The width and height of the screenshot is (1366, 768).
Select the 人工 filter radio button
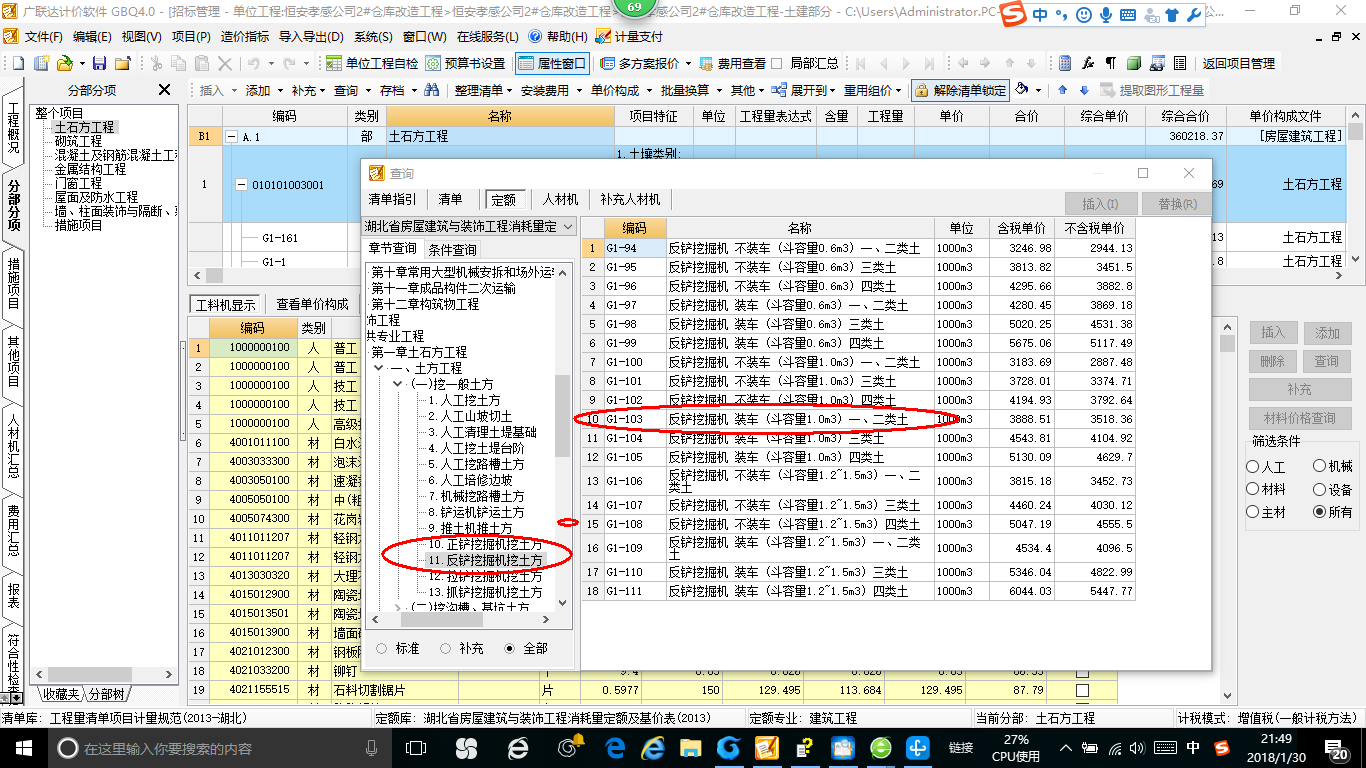pyautogui.click(x=1253, y=467)
